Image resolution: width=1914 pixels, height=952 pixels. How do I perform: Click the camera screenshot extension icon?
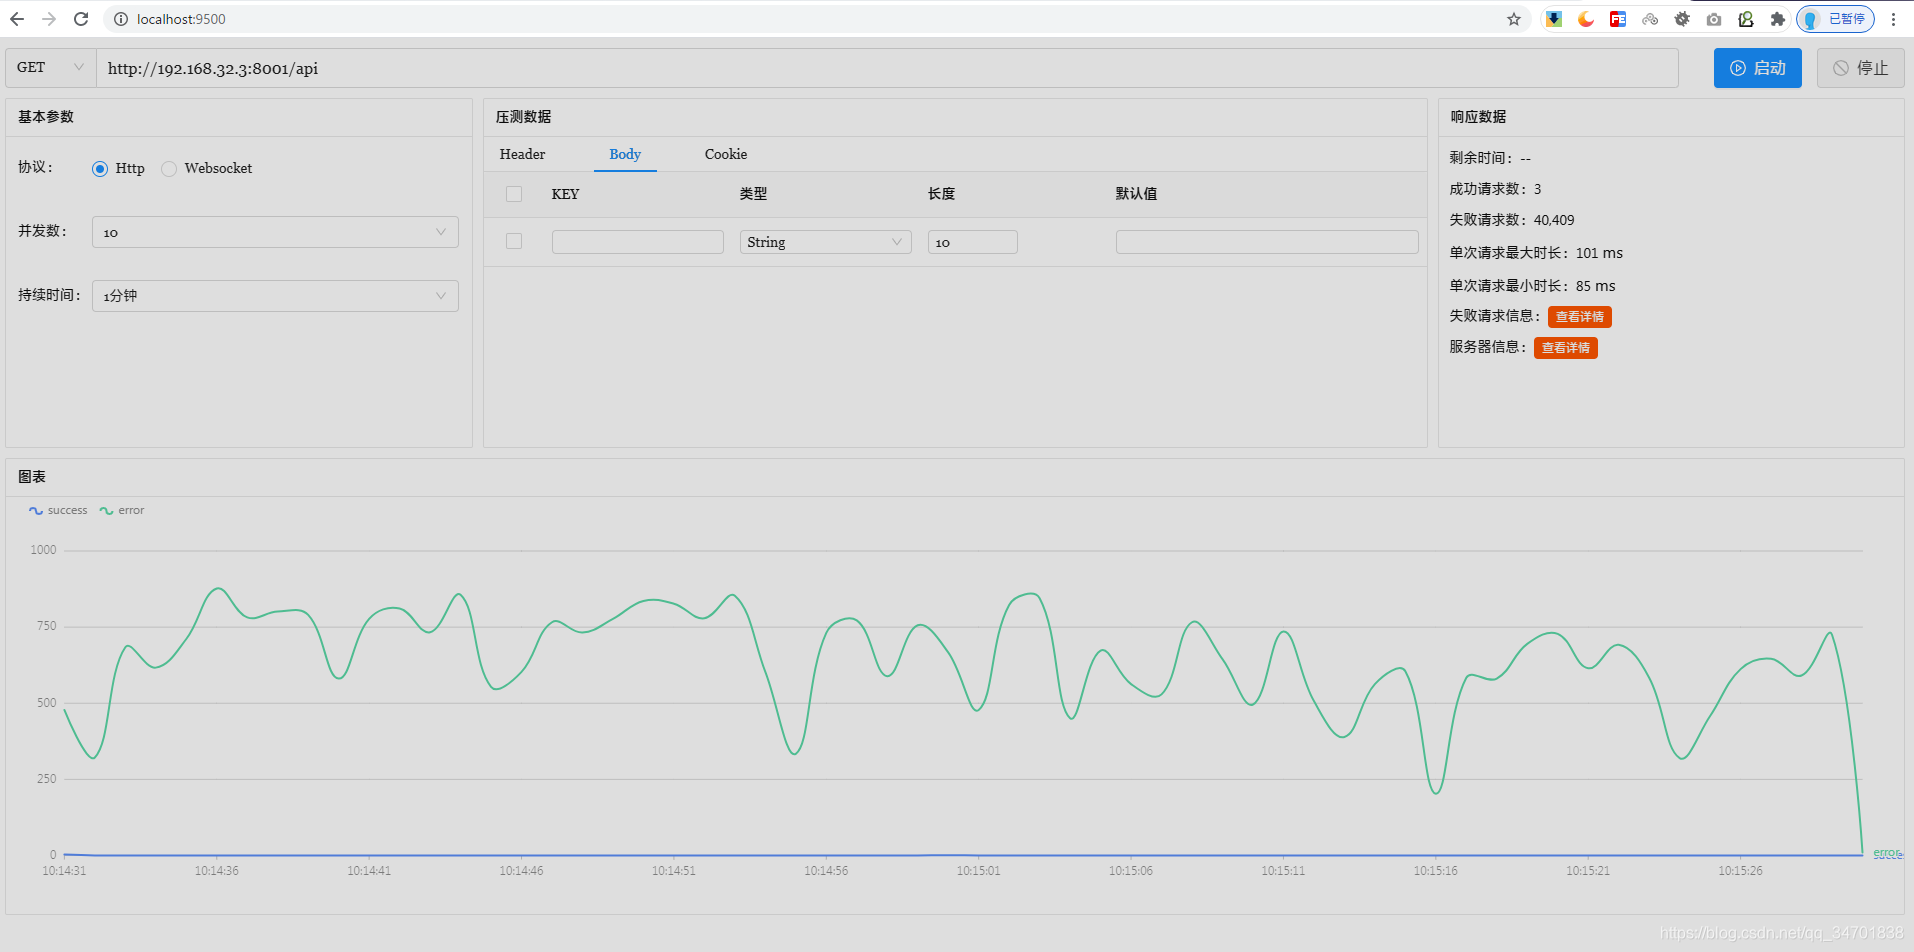(x=1714, y=19)
